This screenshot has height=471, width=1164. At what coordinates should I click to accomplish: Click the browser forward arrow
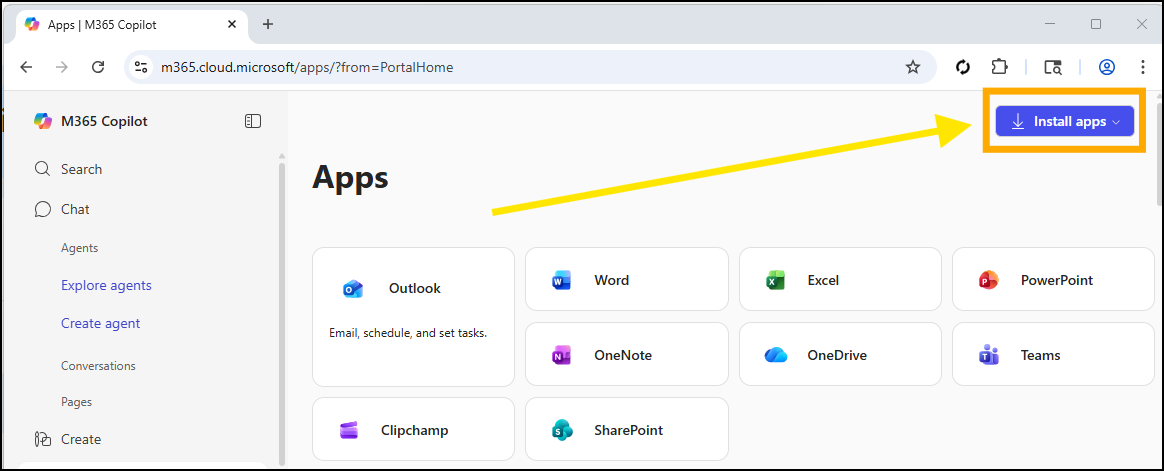62,68
